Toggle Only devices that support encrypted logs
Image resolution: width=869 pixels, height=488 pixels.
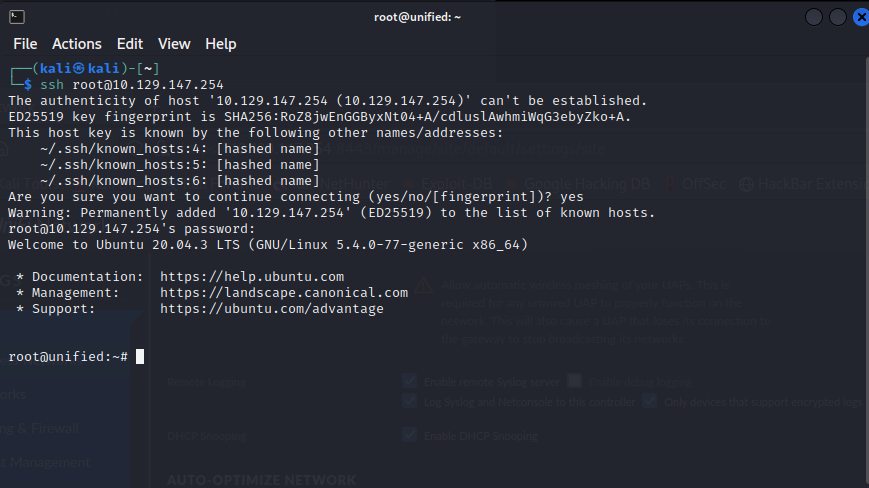[650, 401]
